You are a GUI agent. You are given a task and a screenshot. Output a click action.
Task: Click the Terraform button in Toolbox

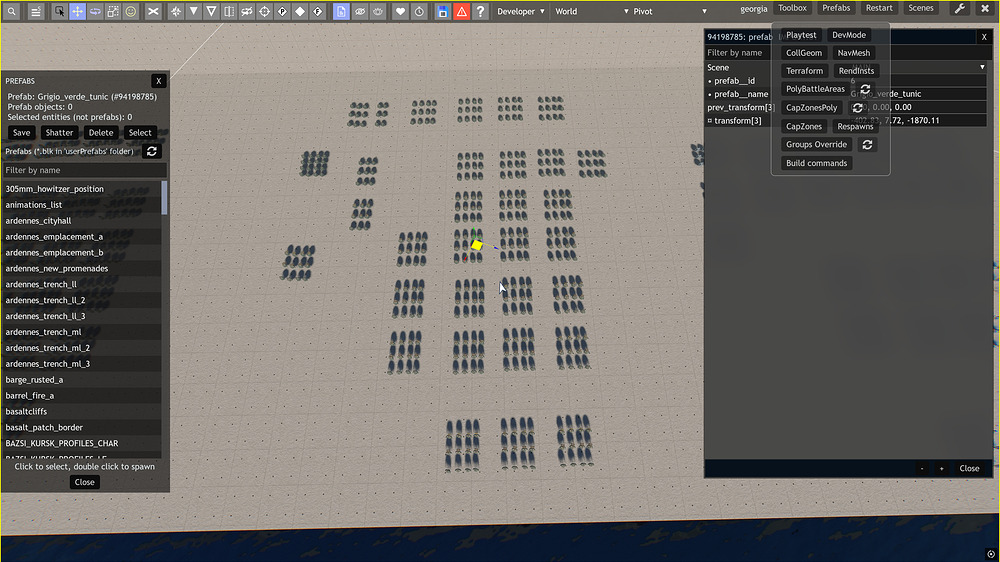point(804,71)
